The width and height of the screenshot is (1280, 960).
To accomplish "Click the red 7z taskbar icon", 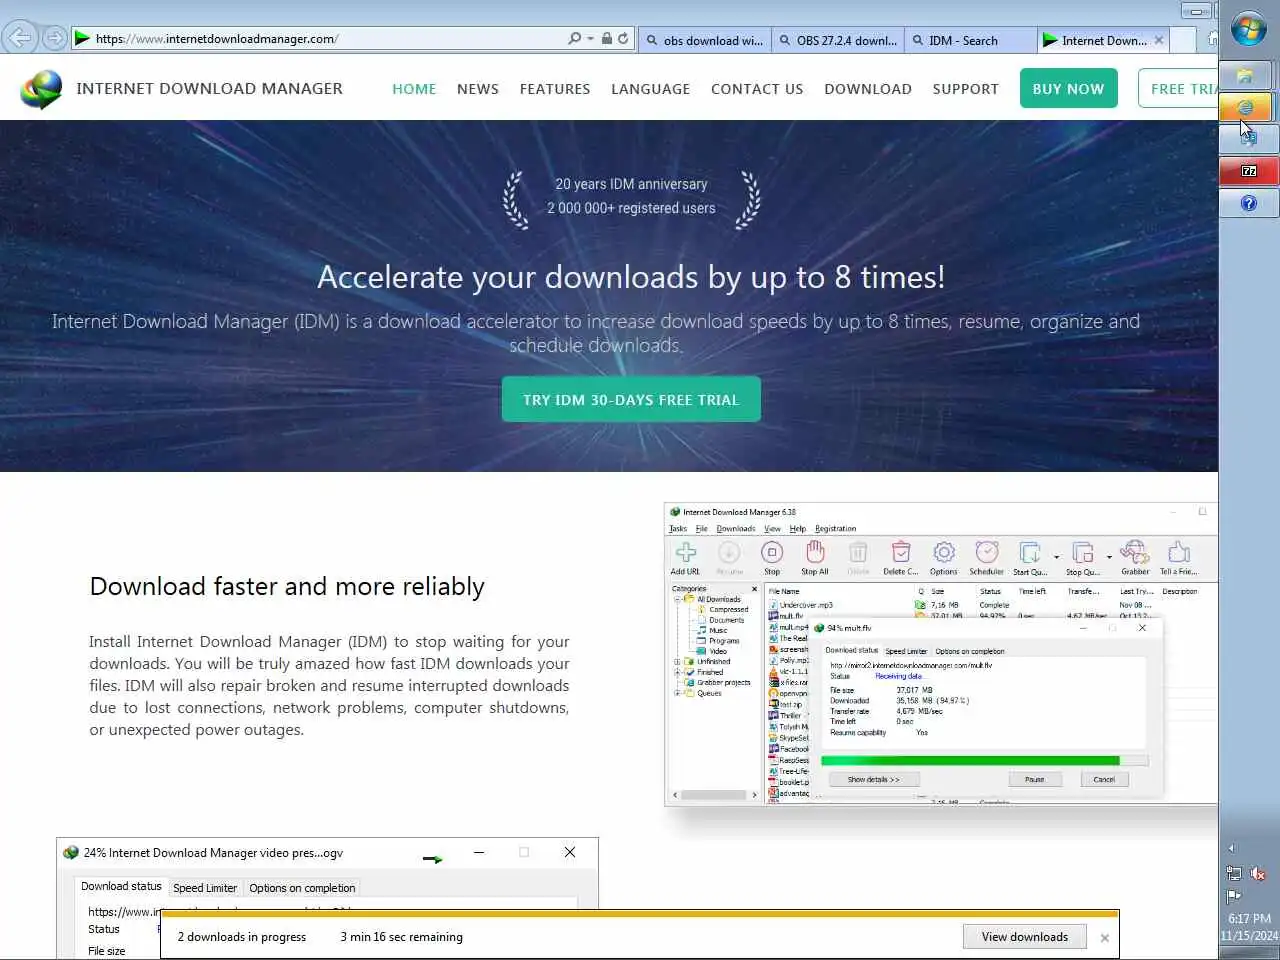I will click(1249, 171).
